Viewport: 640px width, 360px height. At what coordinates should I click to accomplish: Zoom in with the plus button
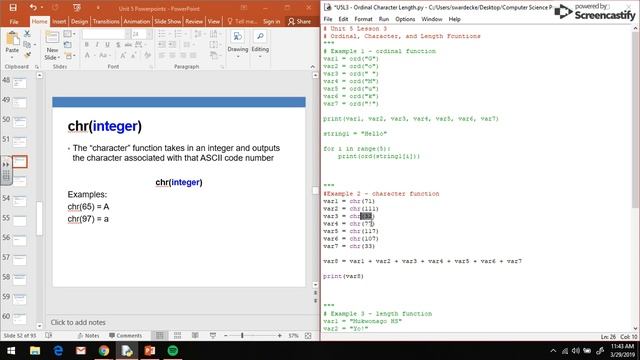tap(280, 336)
